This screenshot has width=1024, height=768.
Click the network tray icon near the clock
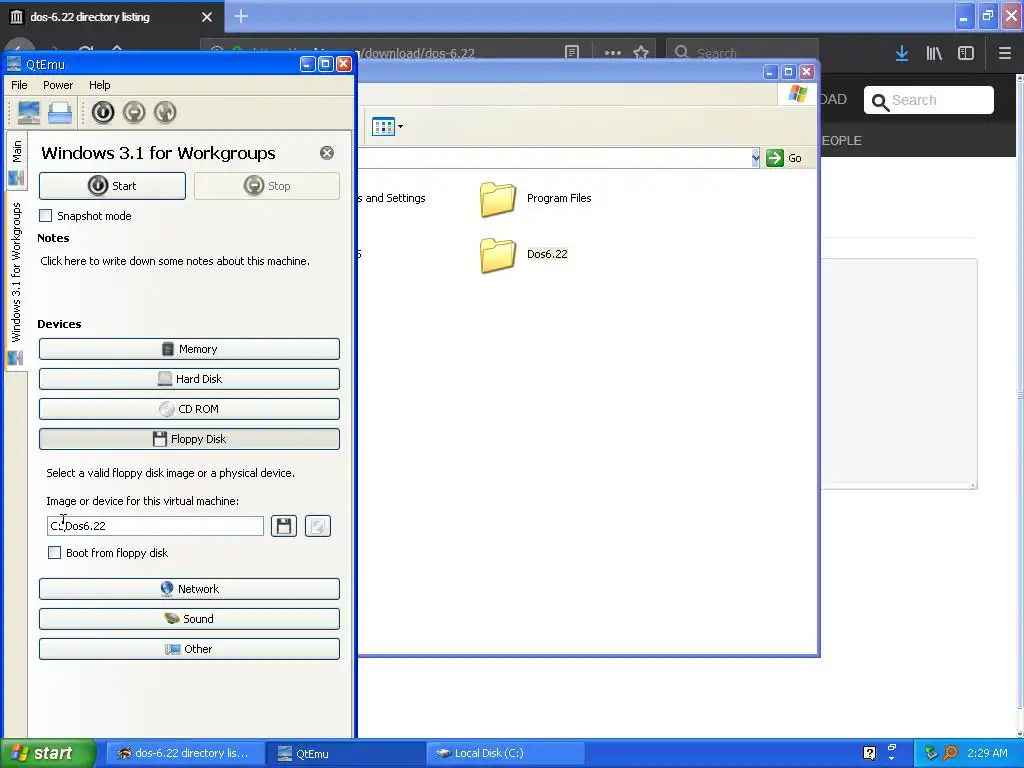931,753
